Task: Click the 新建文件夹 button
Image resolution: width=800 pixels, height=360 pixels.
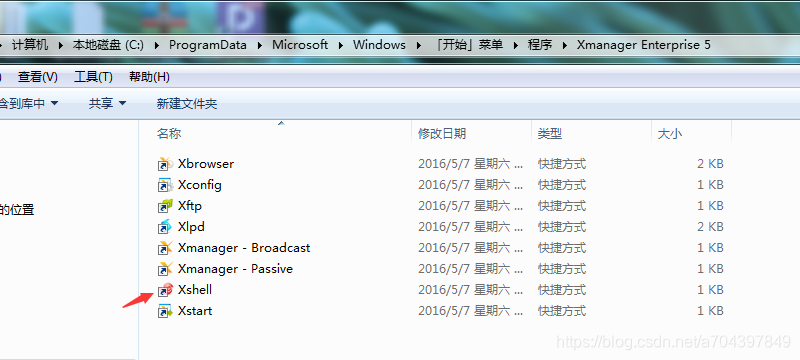Action: (187, 104)
